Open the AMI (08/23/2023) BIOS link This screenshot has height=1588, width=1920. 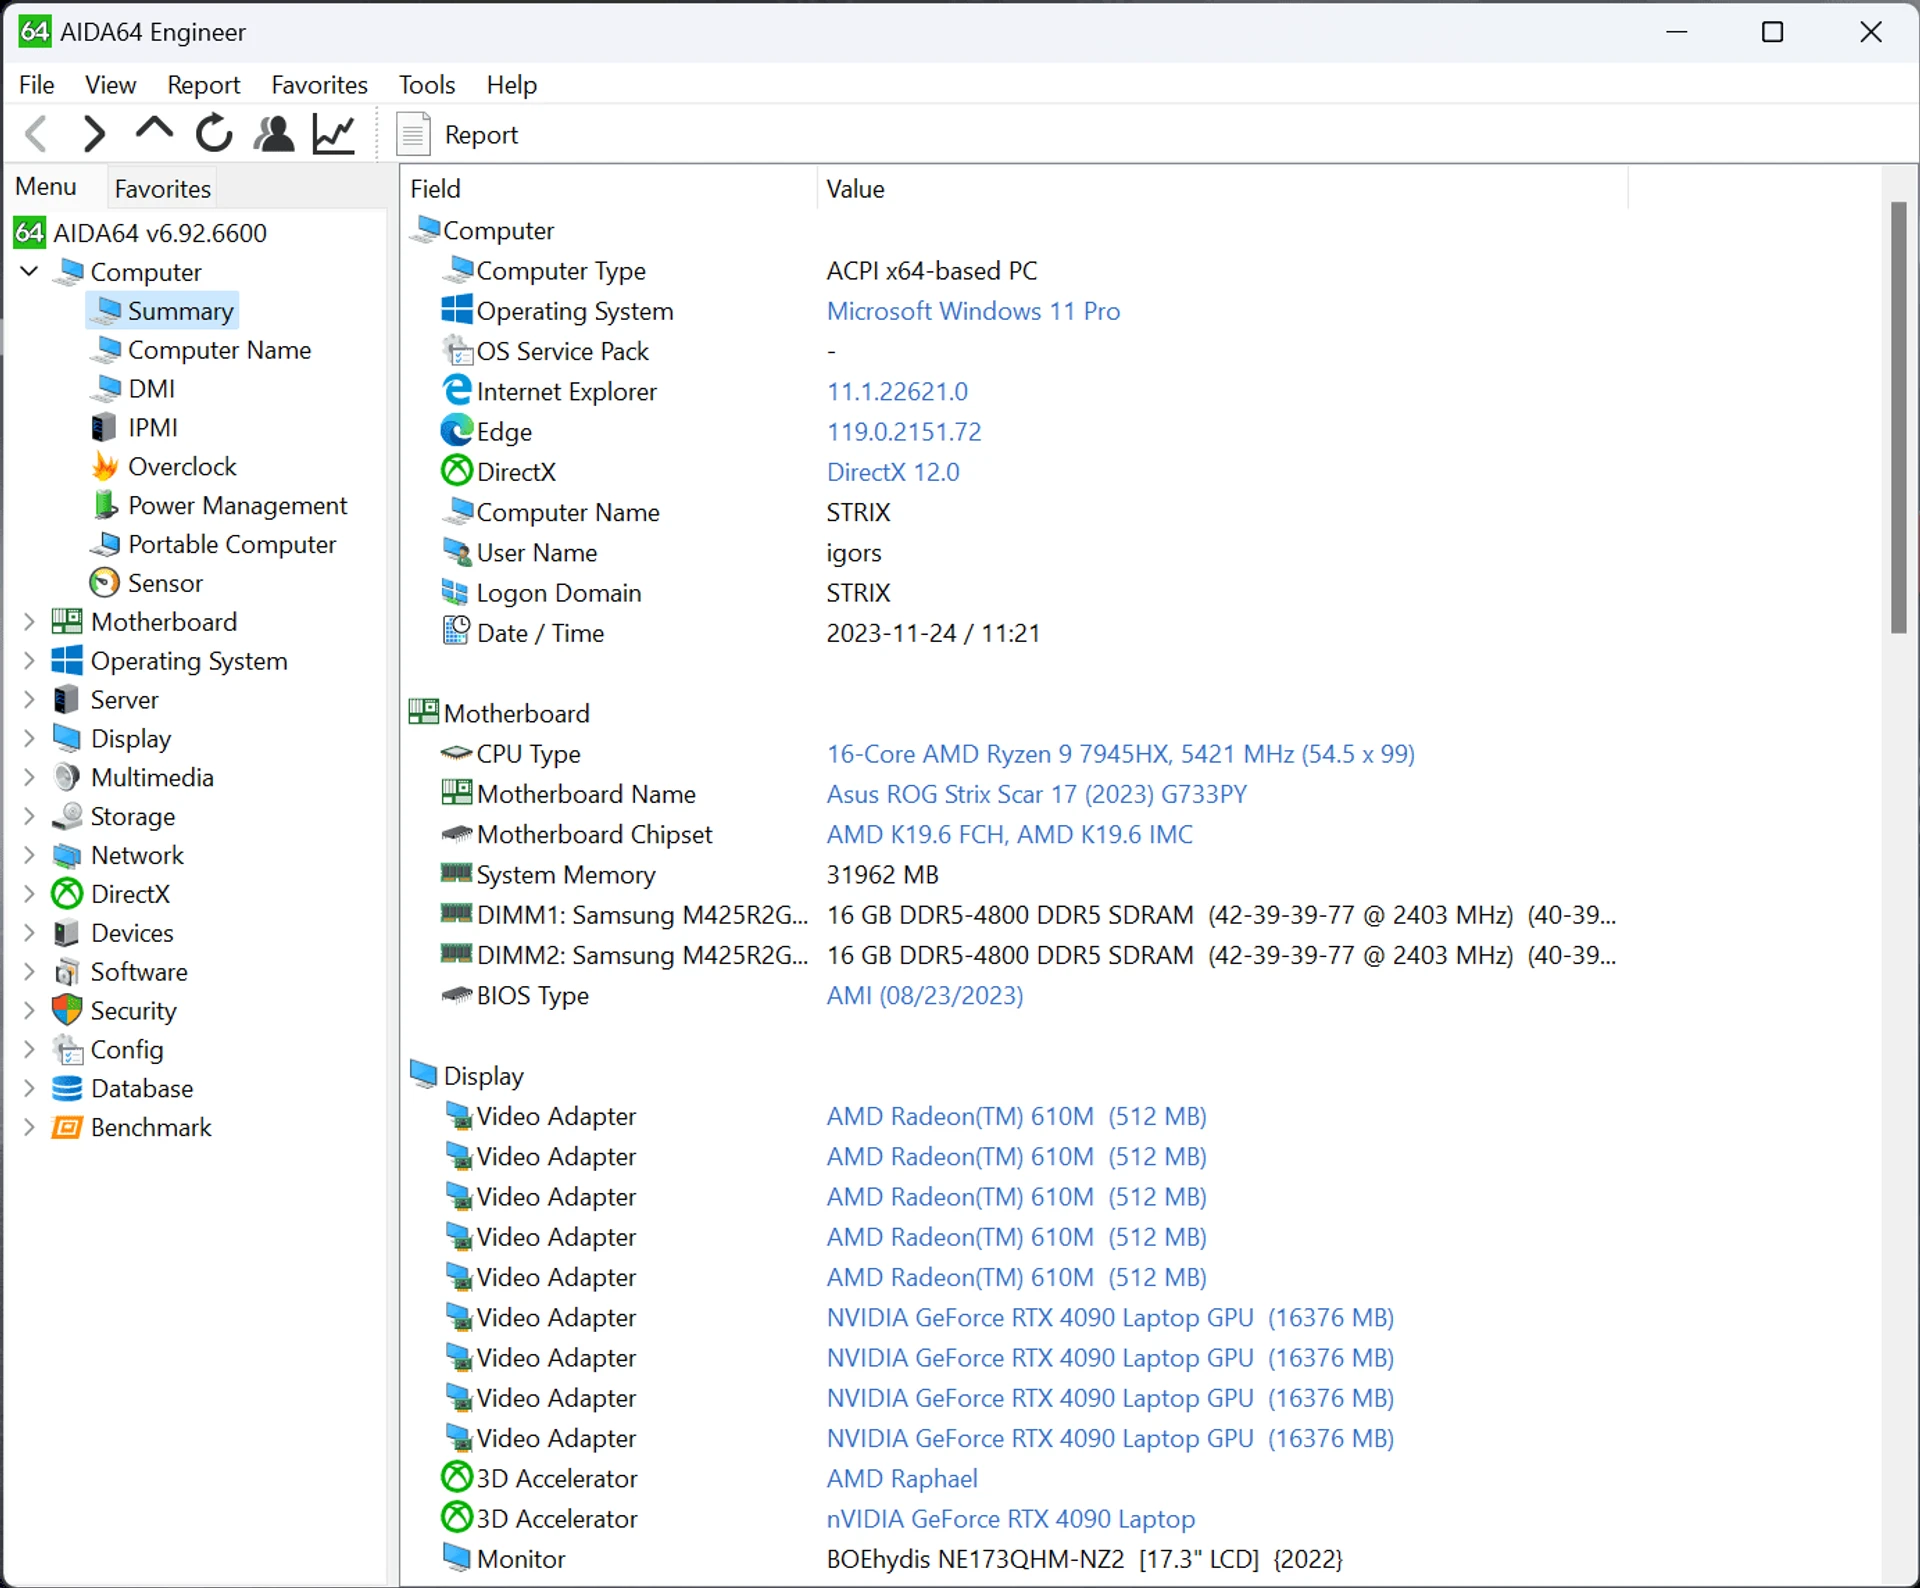925,995
